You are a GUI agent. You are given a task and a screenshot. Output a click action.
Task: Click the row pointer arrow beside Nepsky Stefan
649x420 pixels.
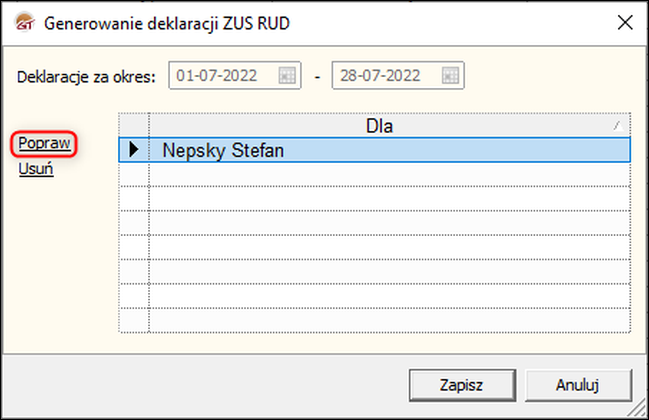pyautogui.click(x=134, y=149)
